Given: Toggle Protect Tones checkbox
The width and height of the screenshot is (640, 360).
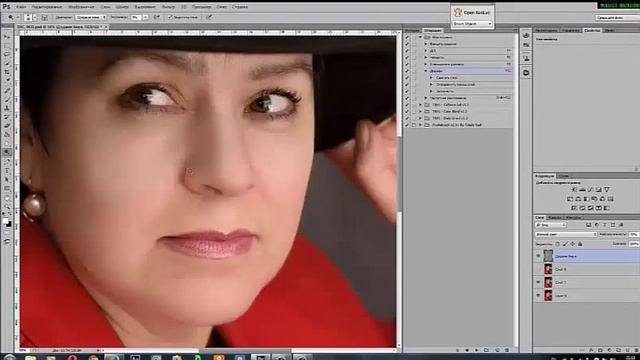Looking at the screenshot, I should tap(170, 17).
